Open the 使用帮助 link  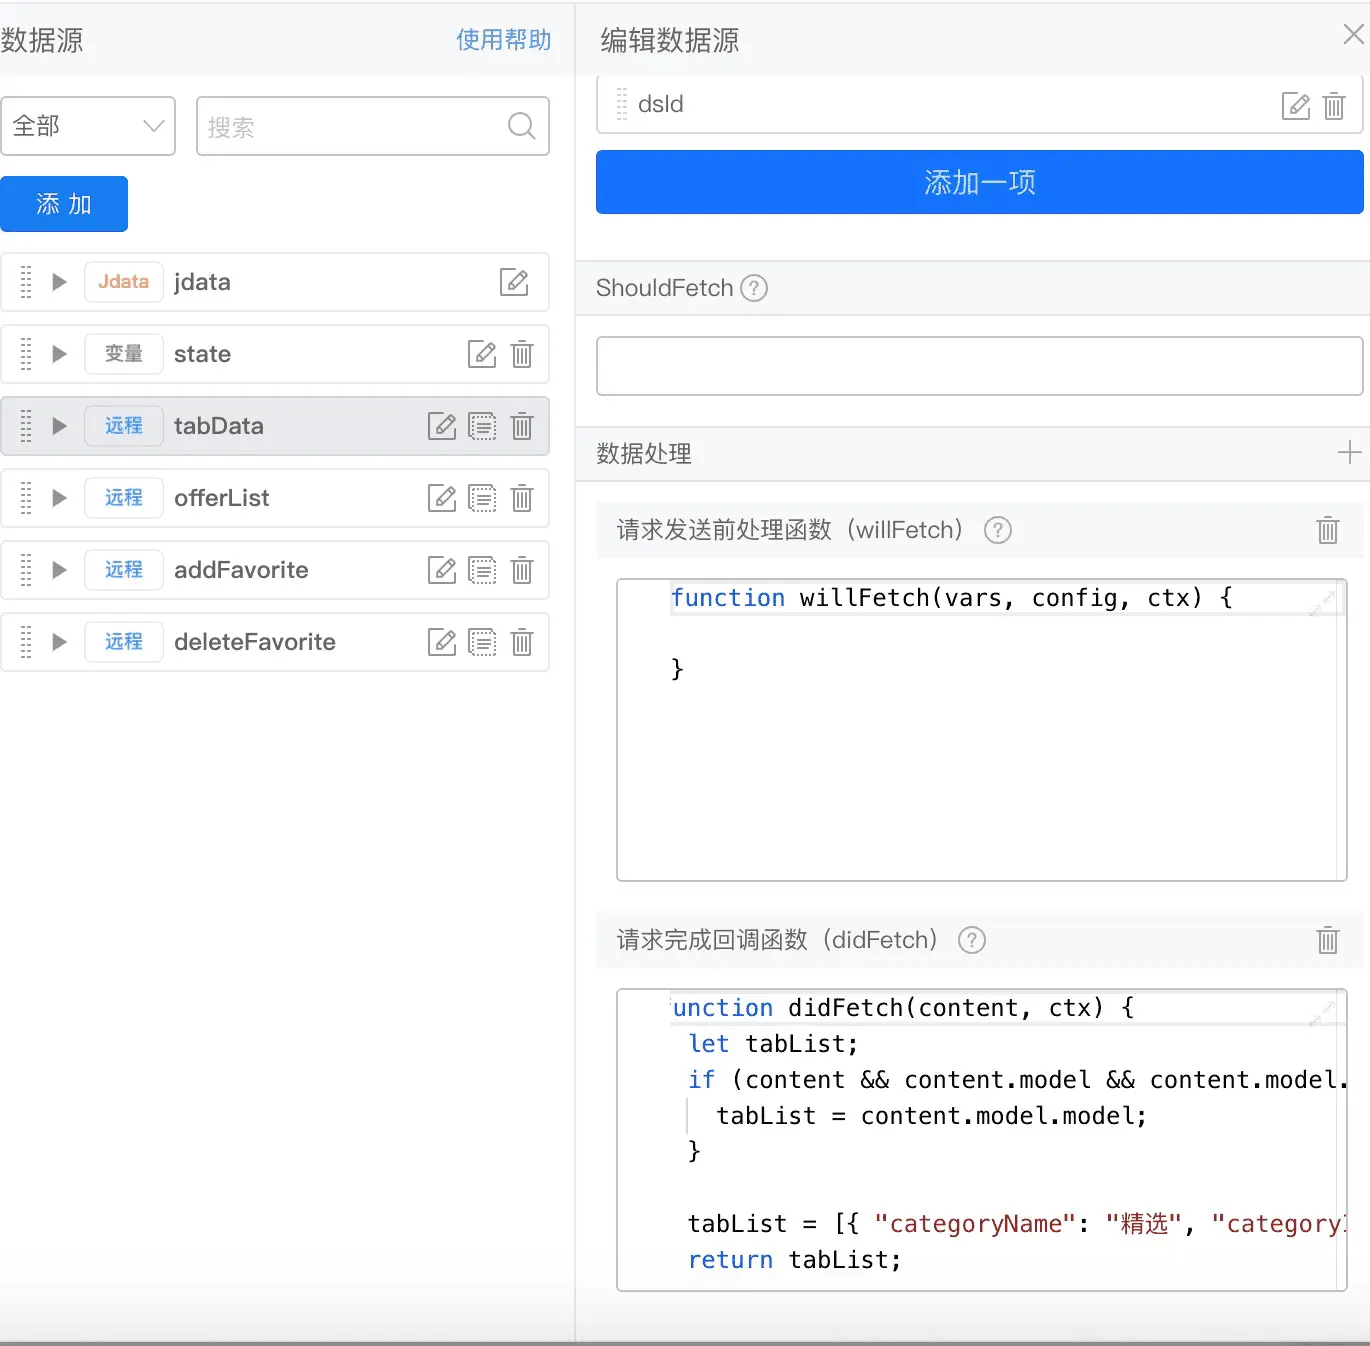point(504,40)
